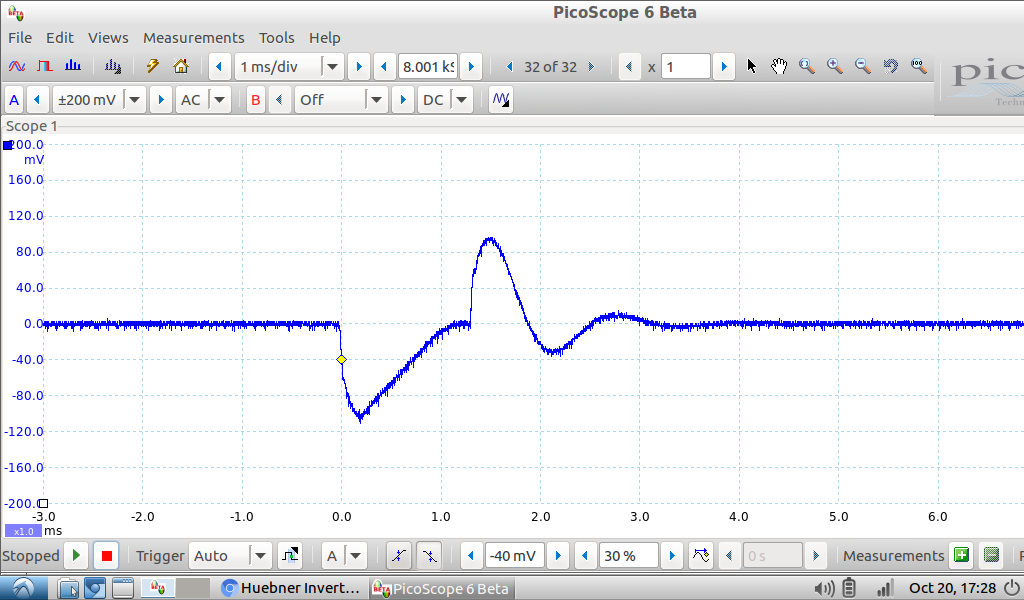Switch to Spectrum mode icon
This screenshot has height=600, width=1024.
tap(73, 67)
